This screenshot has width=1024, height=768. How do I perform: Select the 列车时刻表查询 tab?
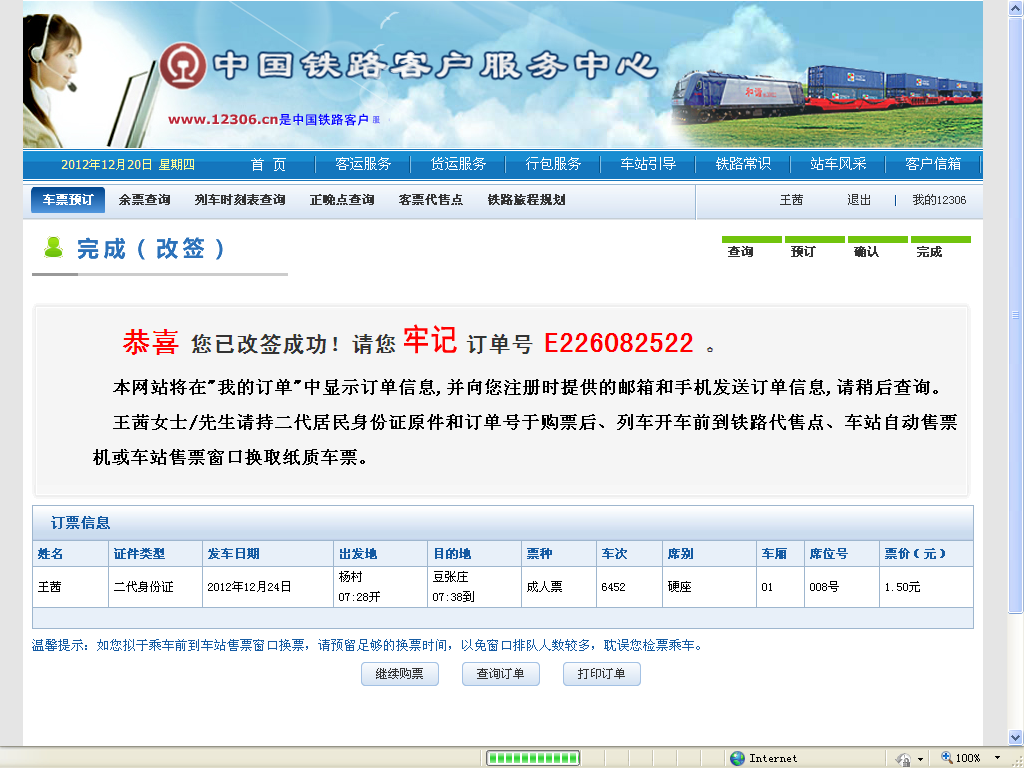tap(240, 200)
